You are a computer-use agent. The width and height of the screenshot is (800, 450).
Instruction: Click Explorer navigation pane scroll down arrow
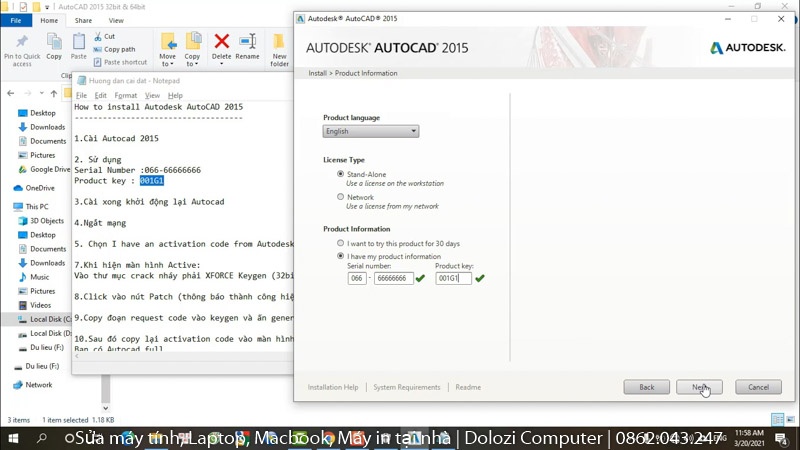[105, 408]
